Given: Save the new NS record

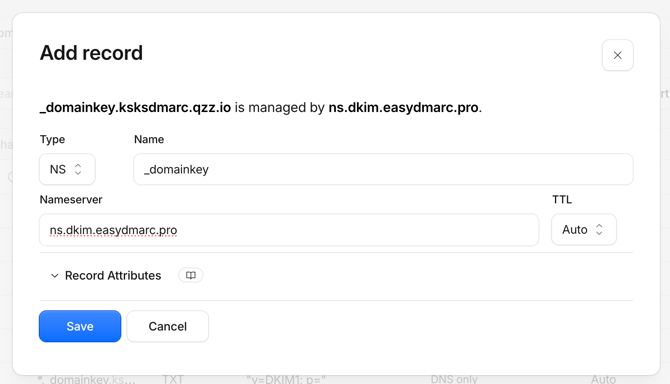Looking at the screenshot, I should click(x=80, y=326).
